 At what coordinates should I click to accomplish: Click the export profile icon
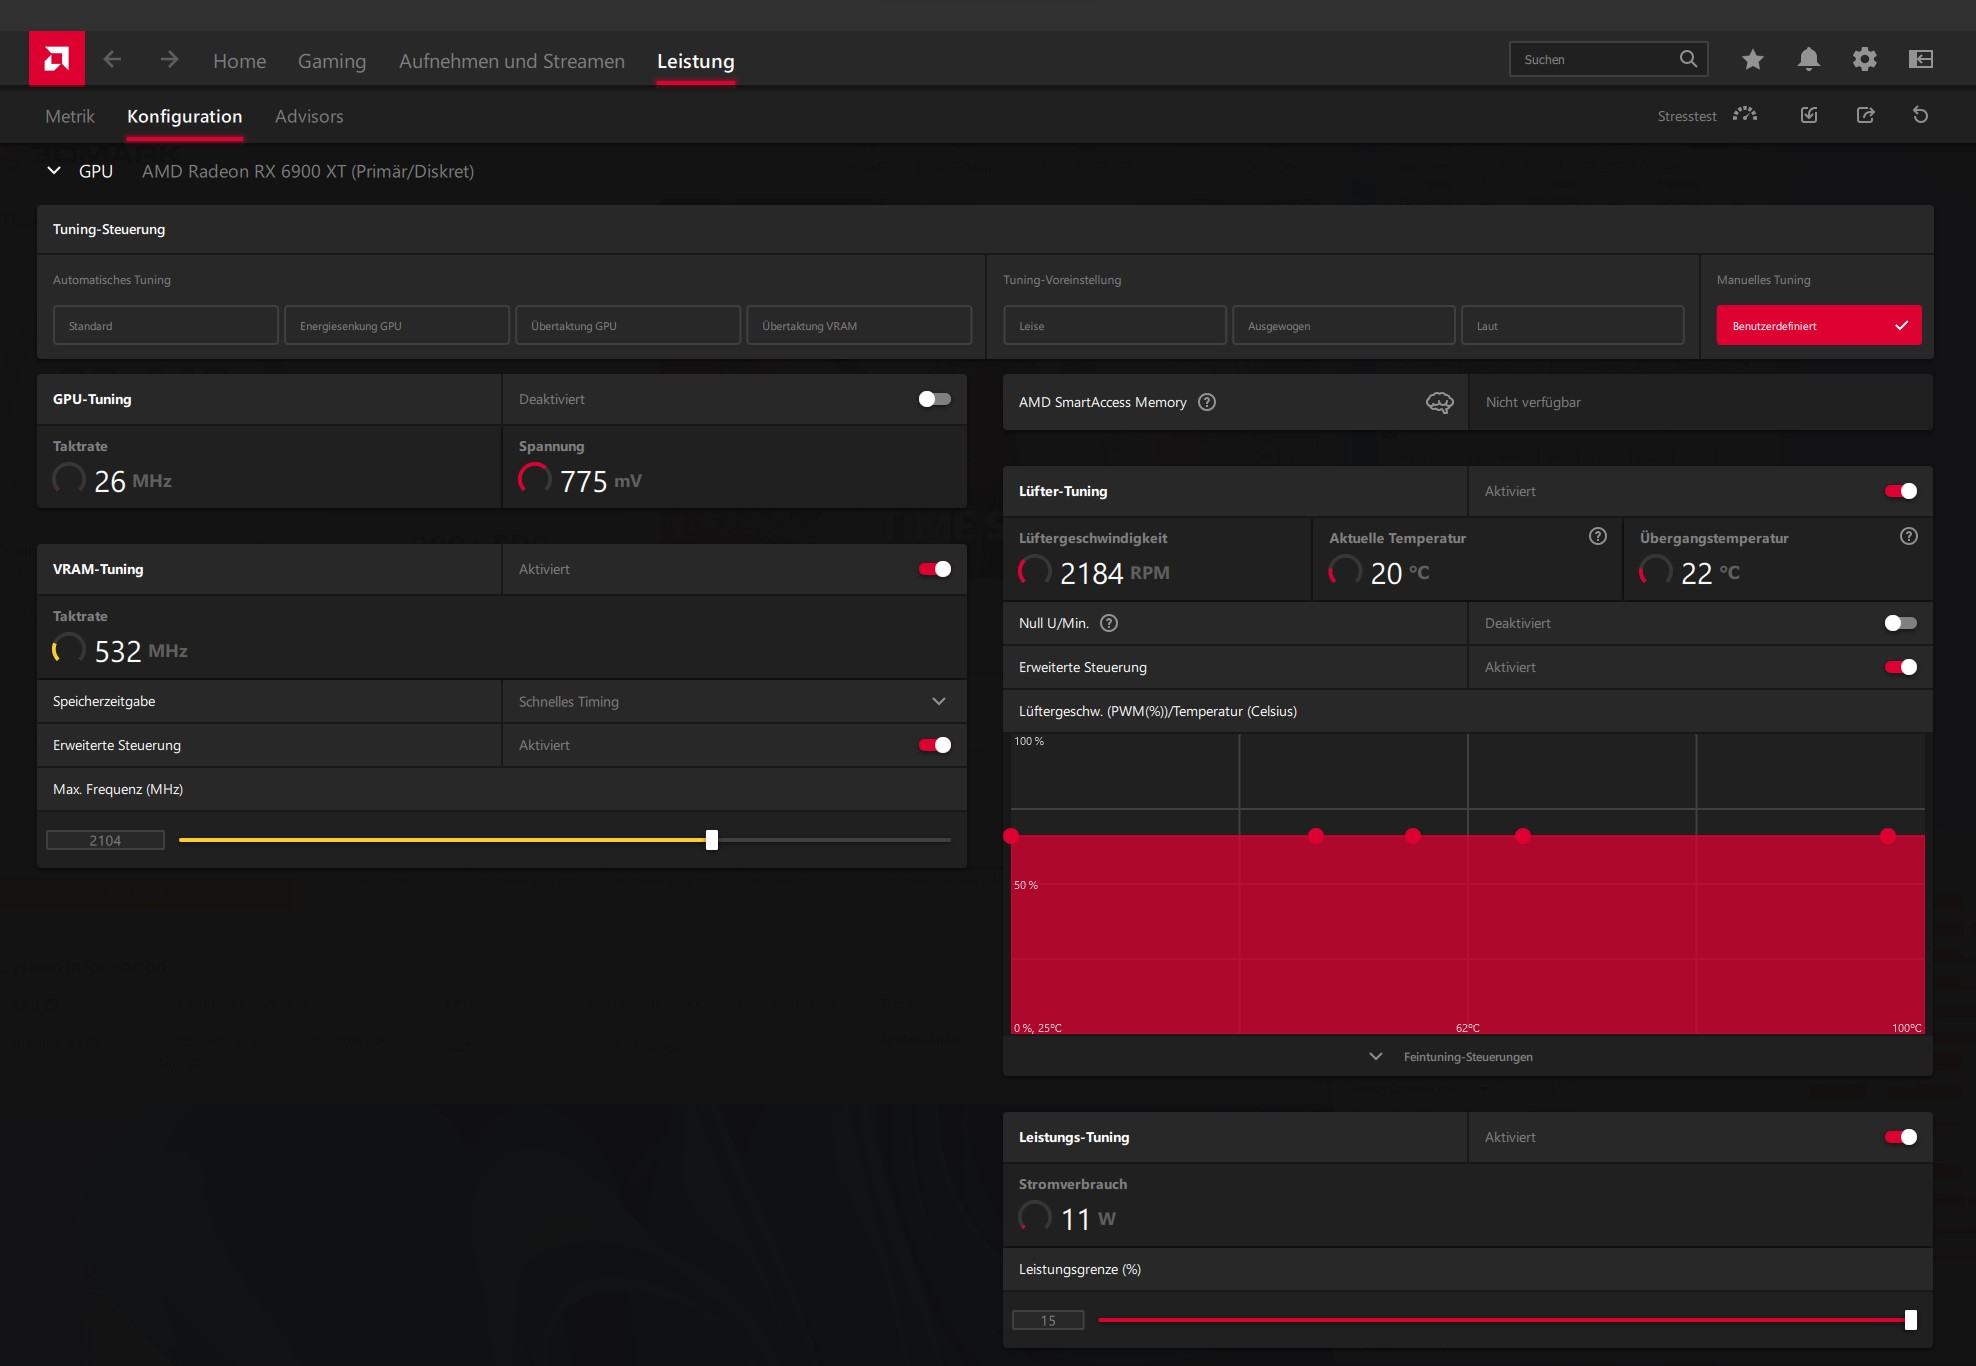click(1865, 115)
